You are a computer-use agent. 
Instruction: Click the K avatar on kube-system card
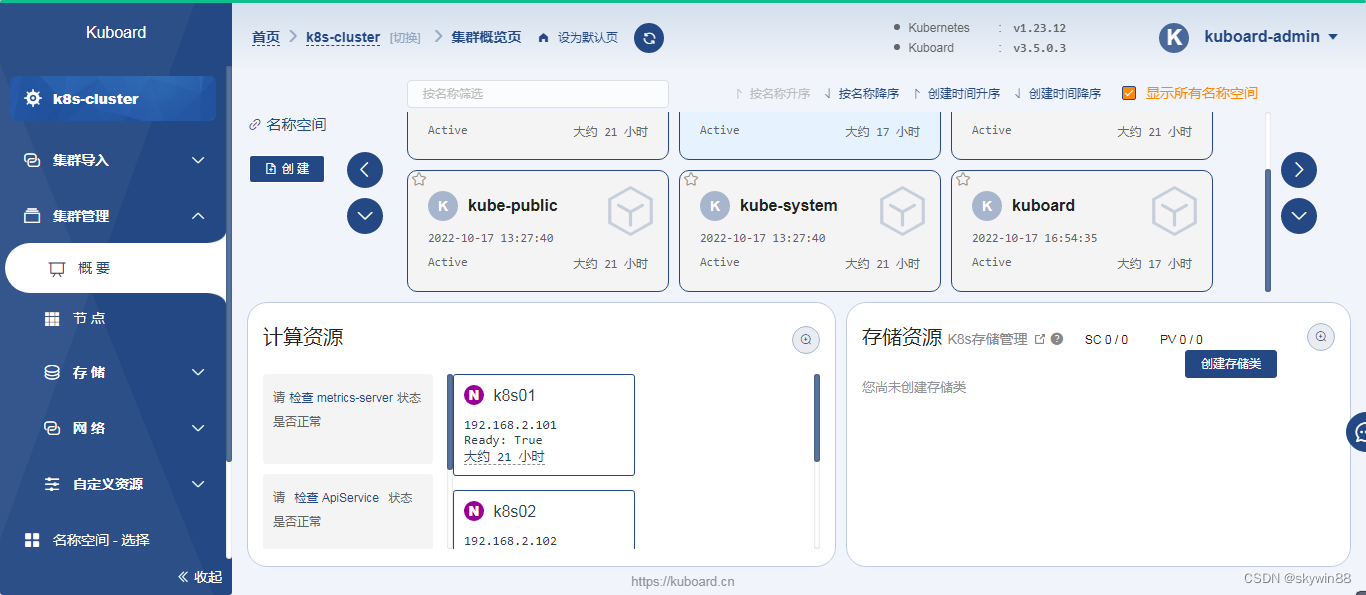[715, 206]
